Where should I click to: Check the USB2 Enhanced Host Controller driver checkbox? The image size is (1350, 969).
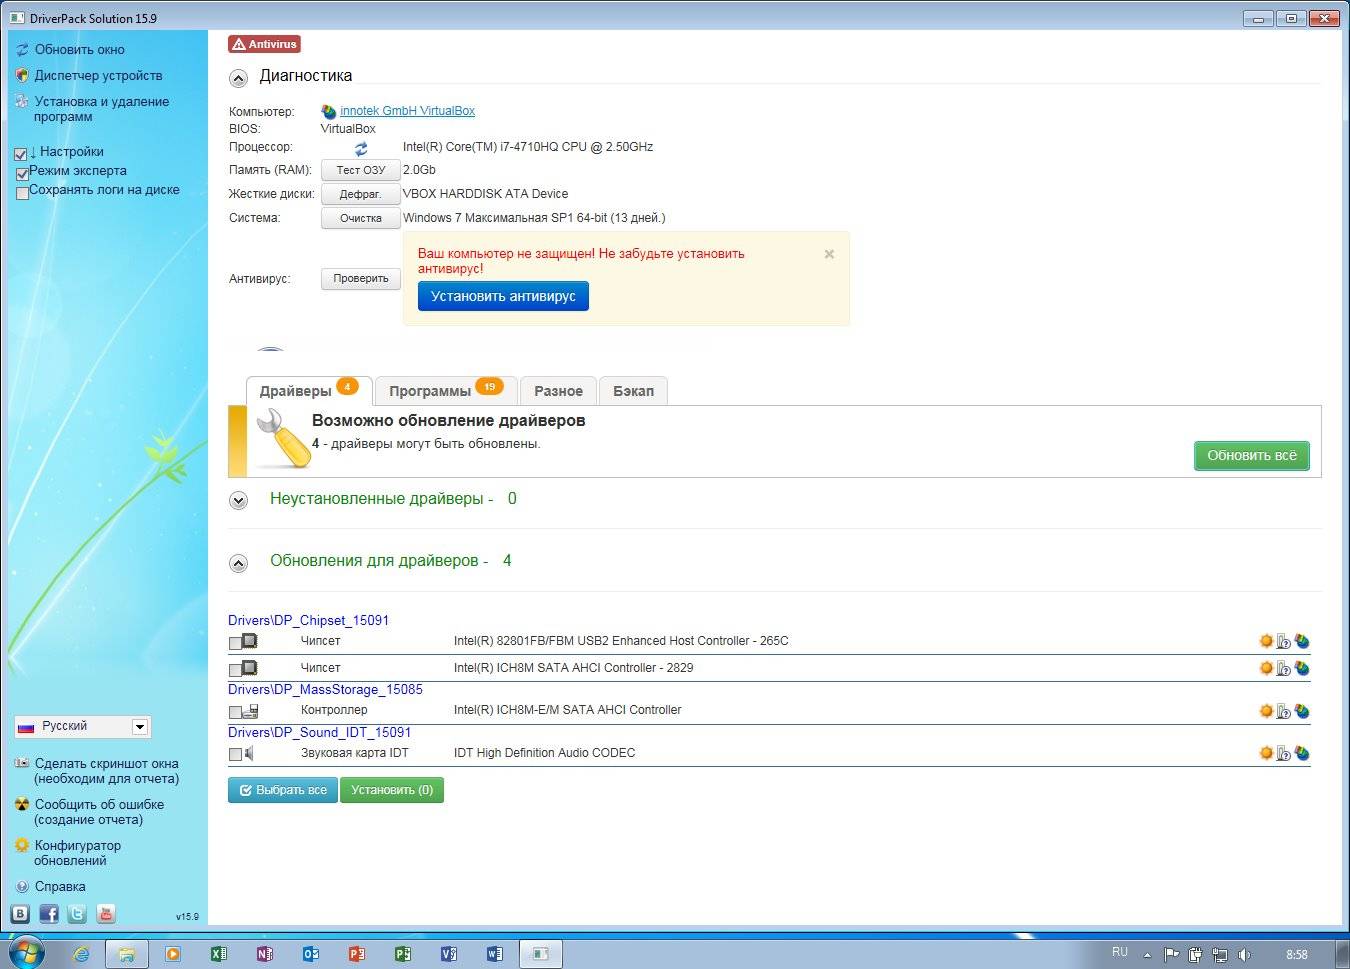235,642
